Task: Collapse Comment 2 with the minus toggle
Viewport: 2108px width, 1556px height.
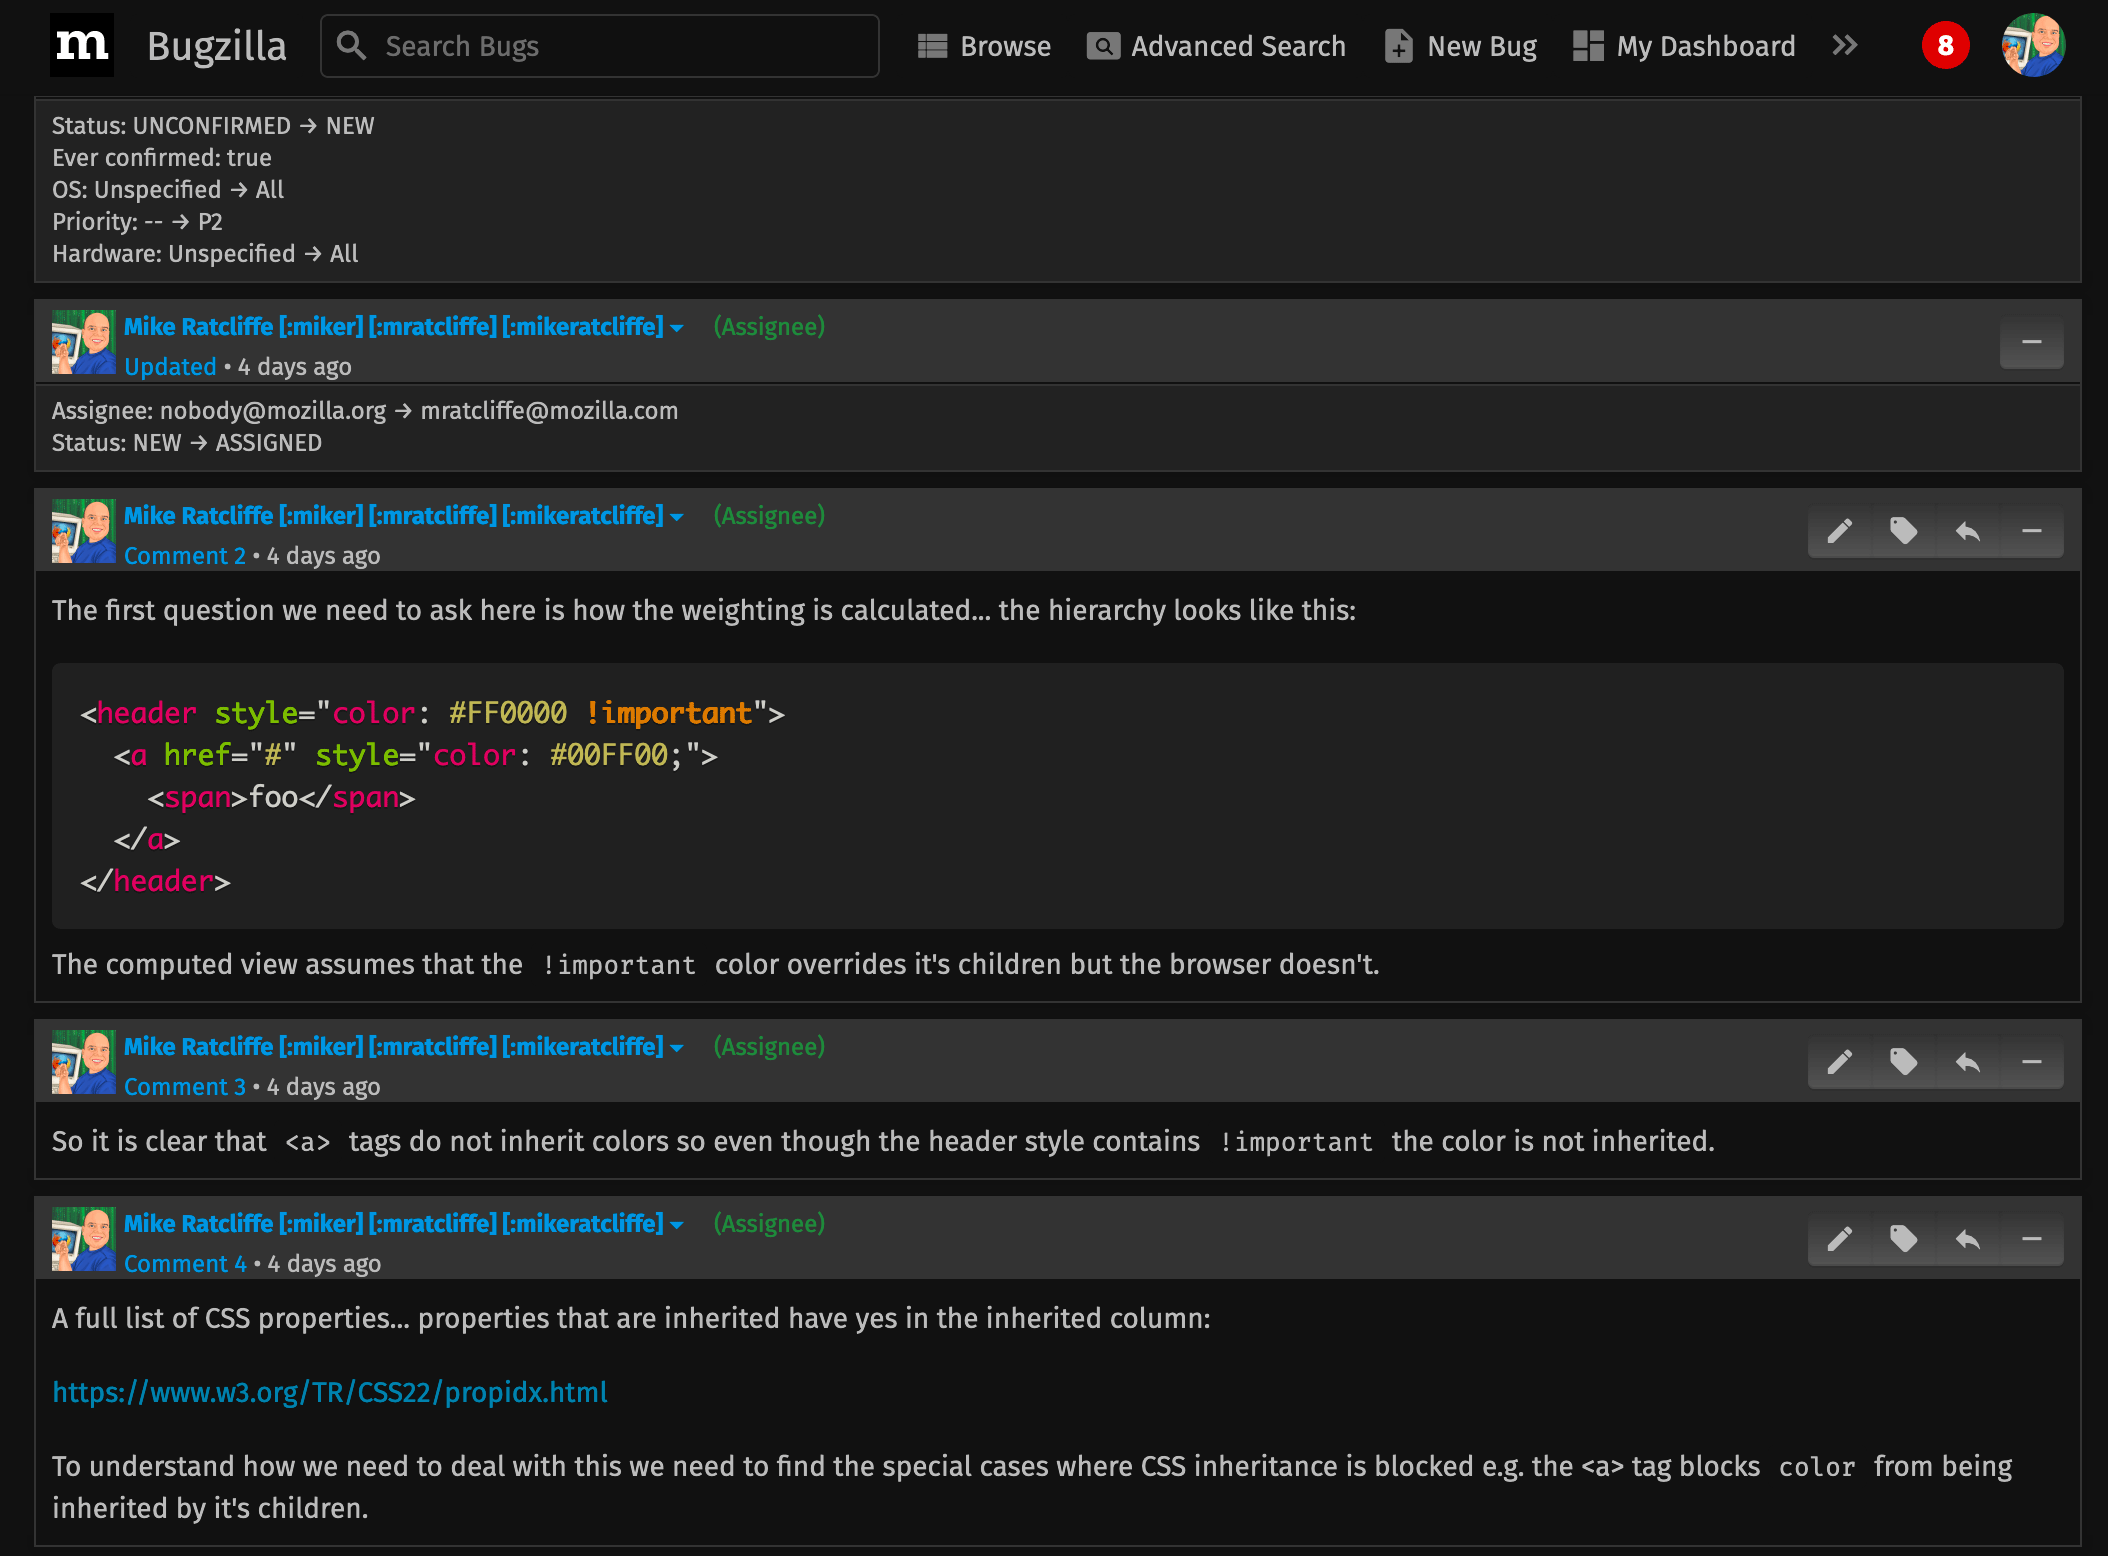Action: click(2031, 531)
